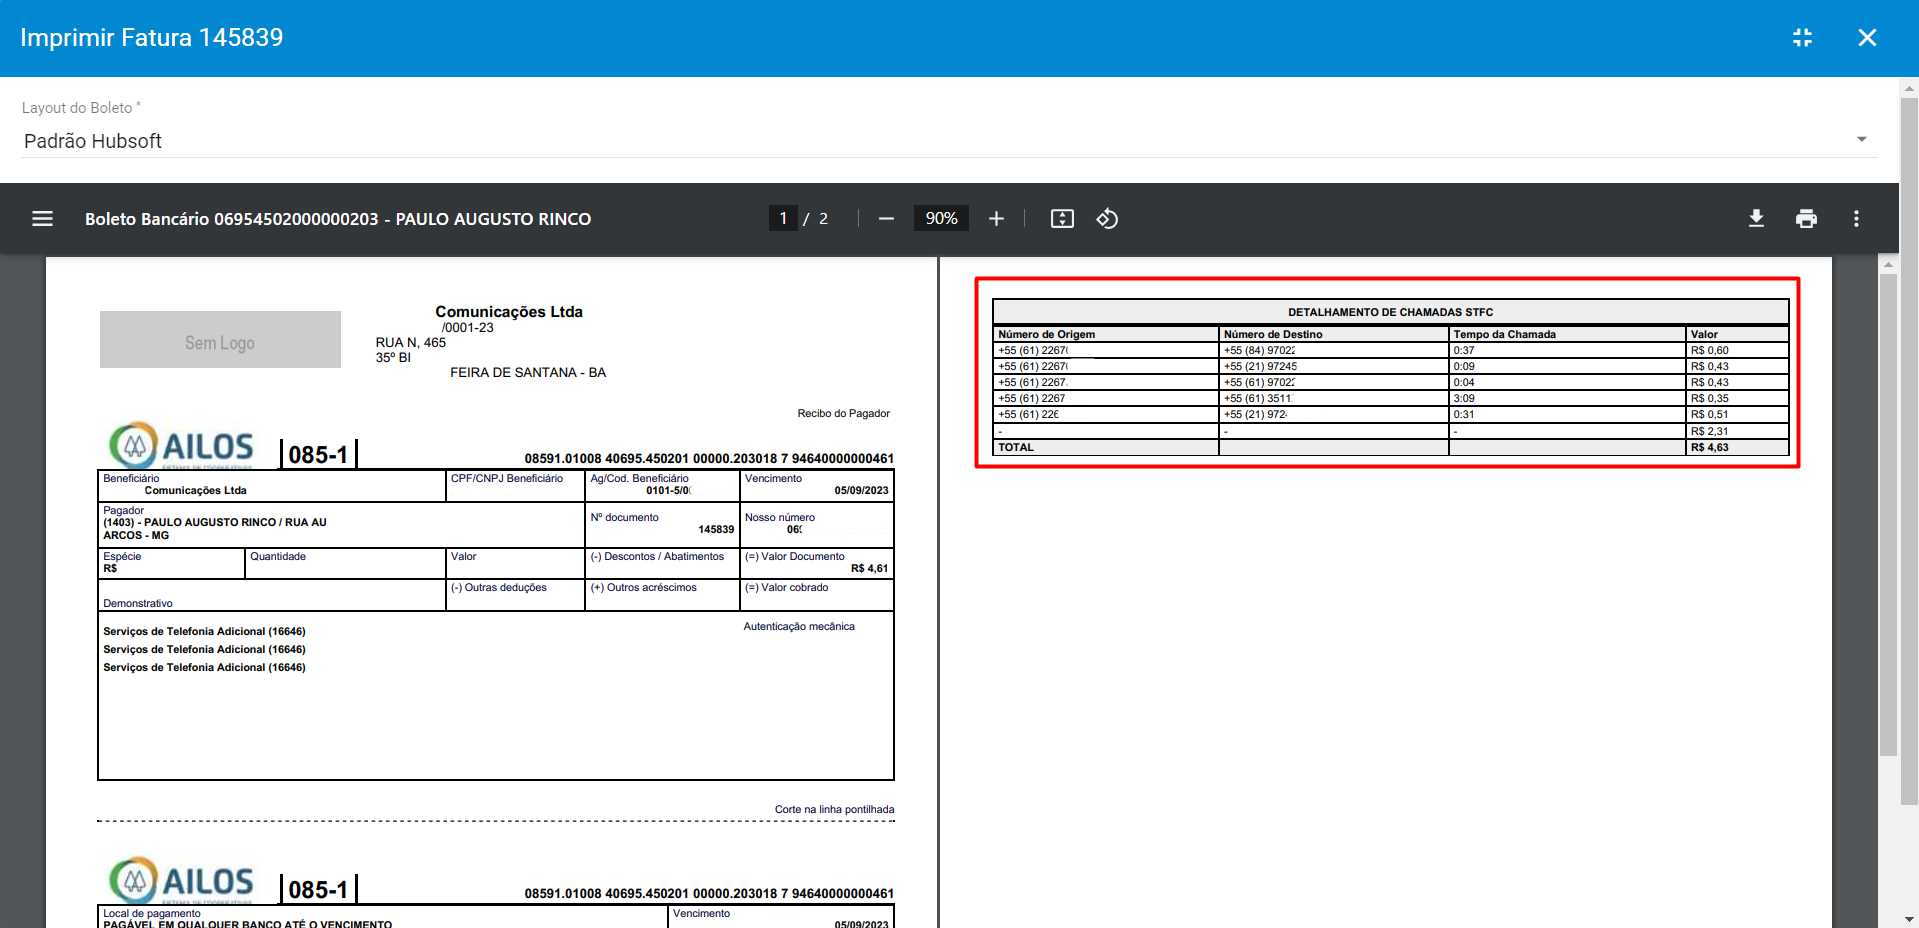Click the FEIRA DE SANTANA - BA address
This screenshot has width=1919, height=928.
[528, 372]
